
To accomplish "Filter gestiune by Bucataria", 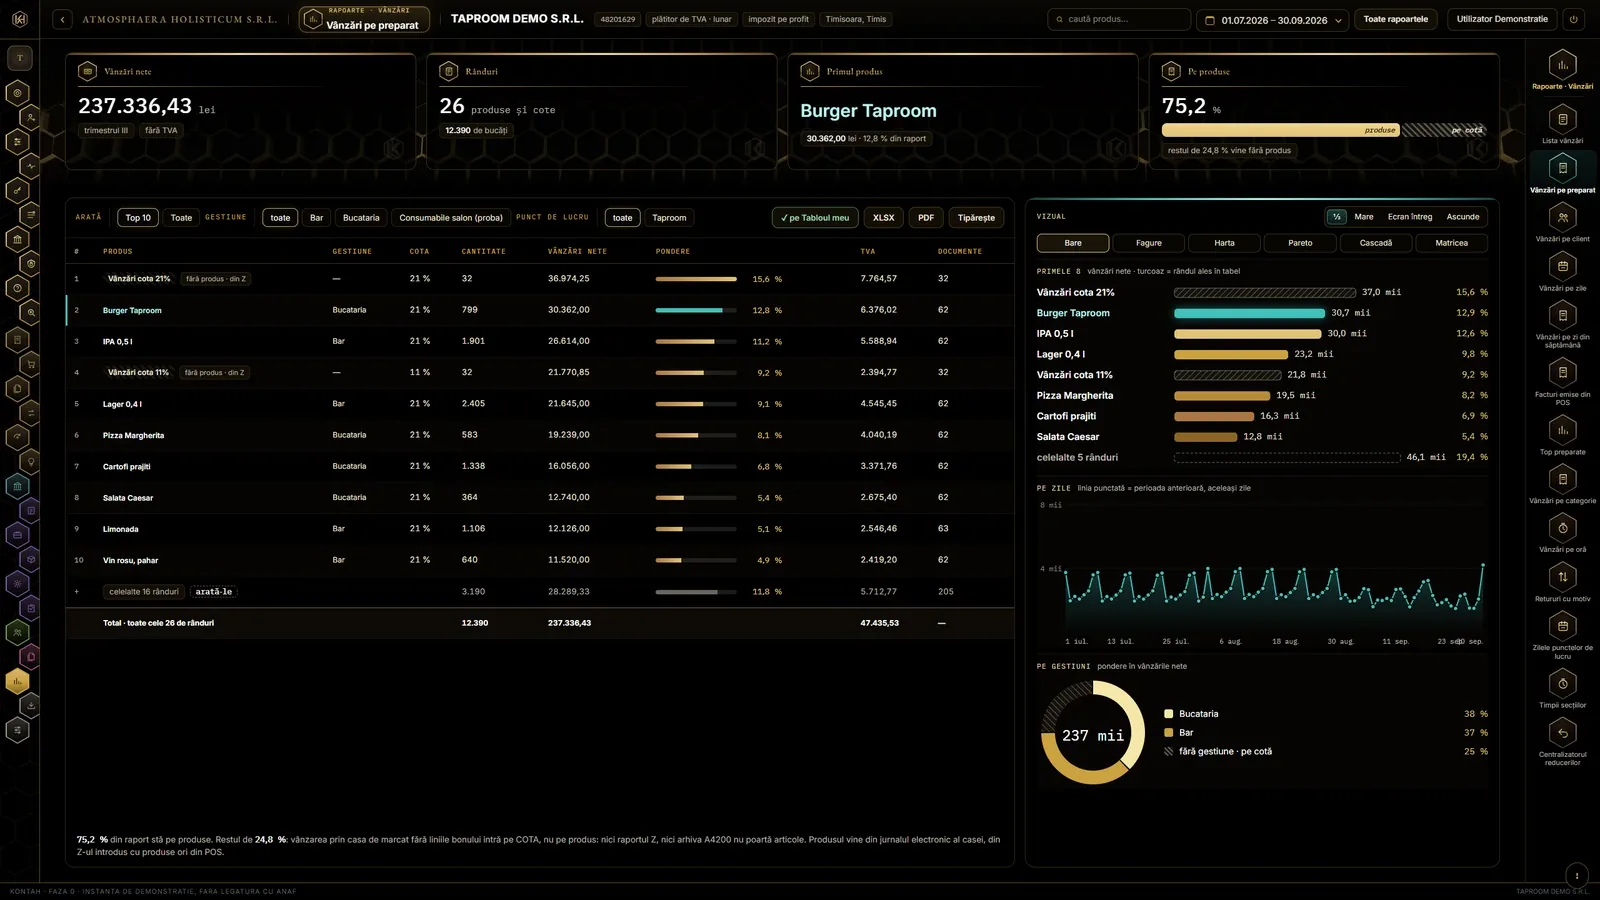I will (361, 218).
